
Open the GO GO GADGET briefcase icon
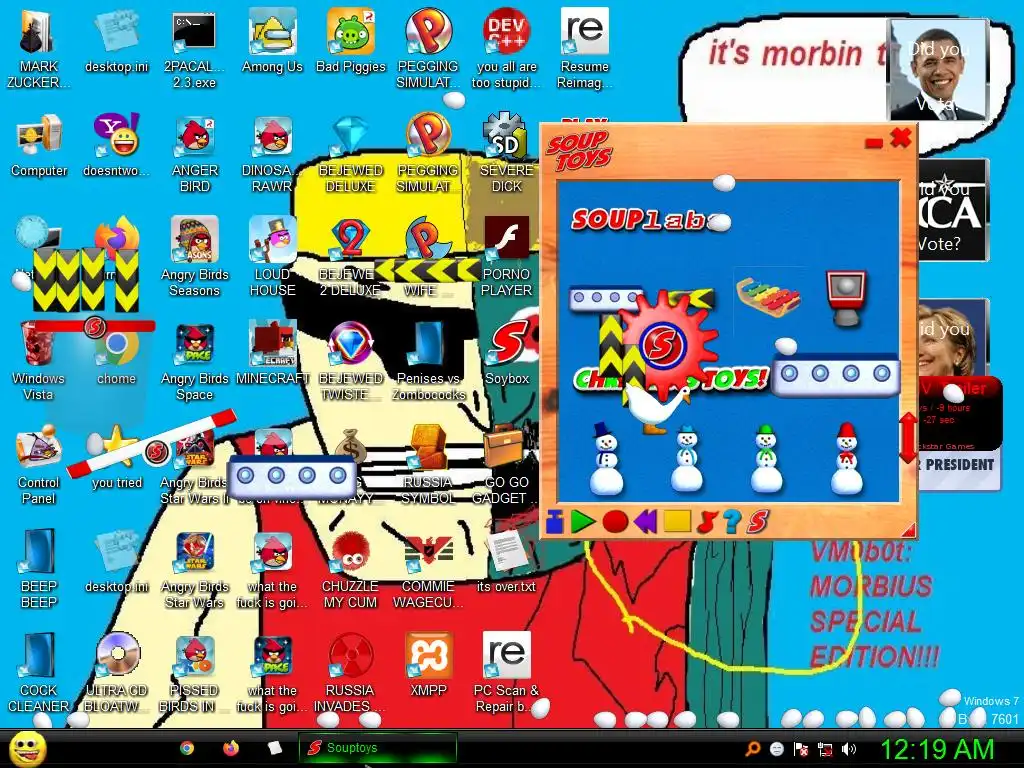point(507,464)
